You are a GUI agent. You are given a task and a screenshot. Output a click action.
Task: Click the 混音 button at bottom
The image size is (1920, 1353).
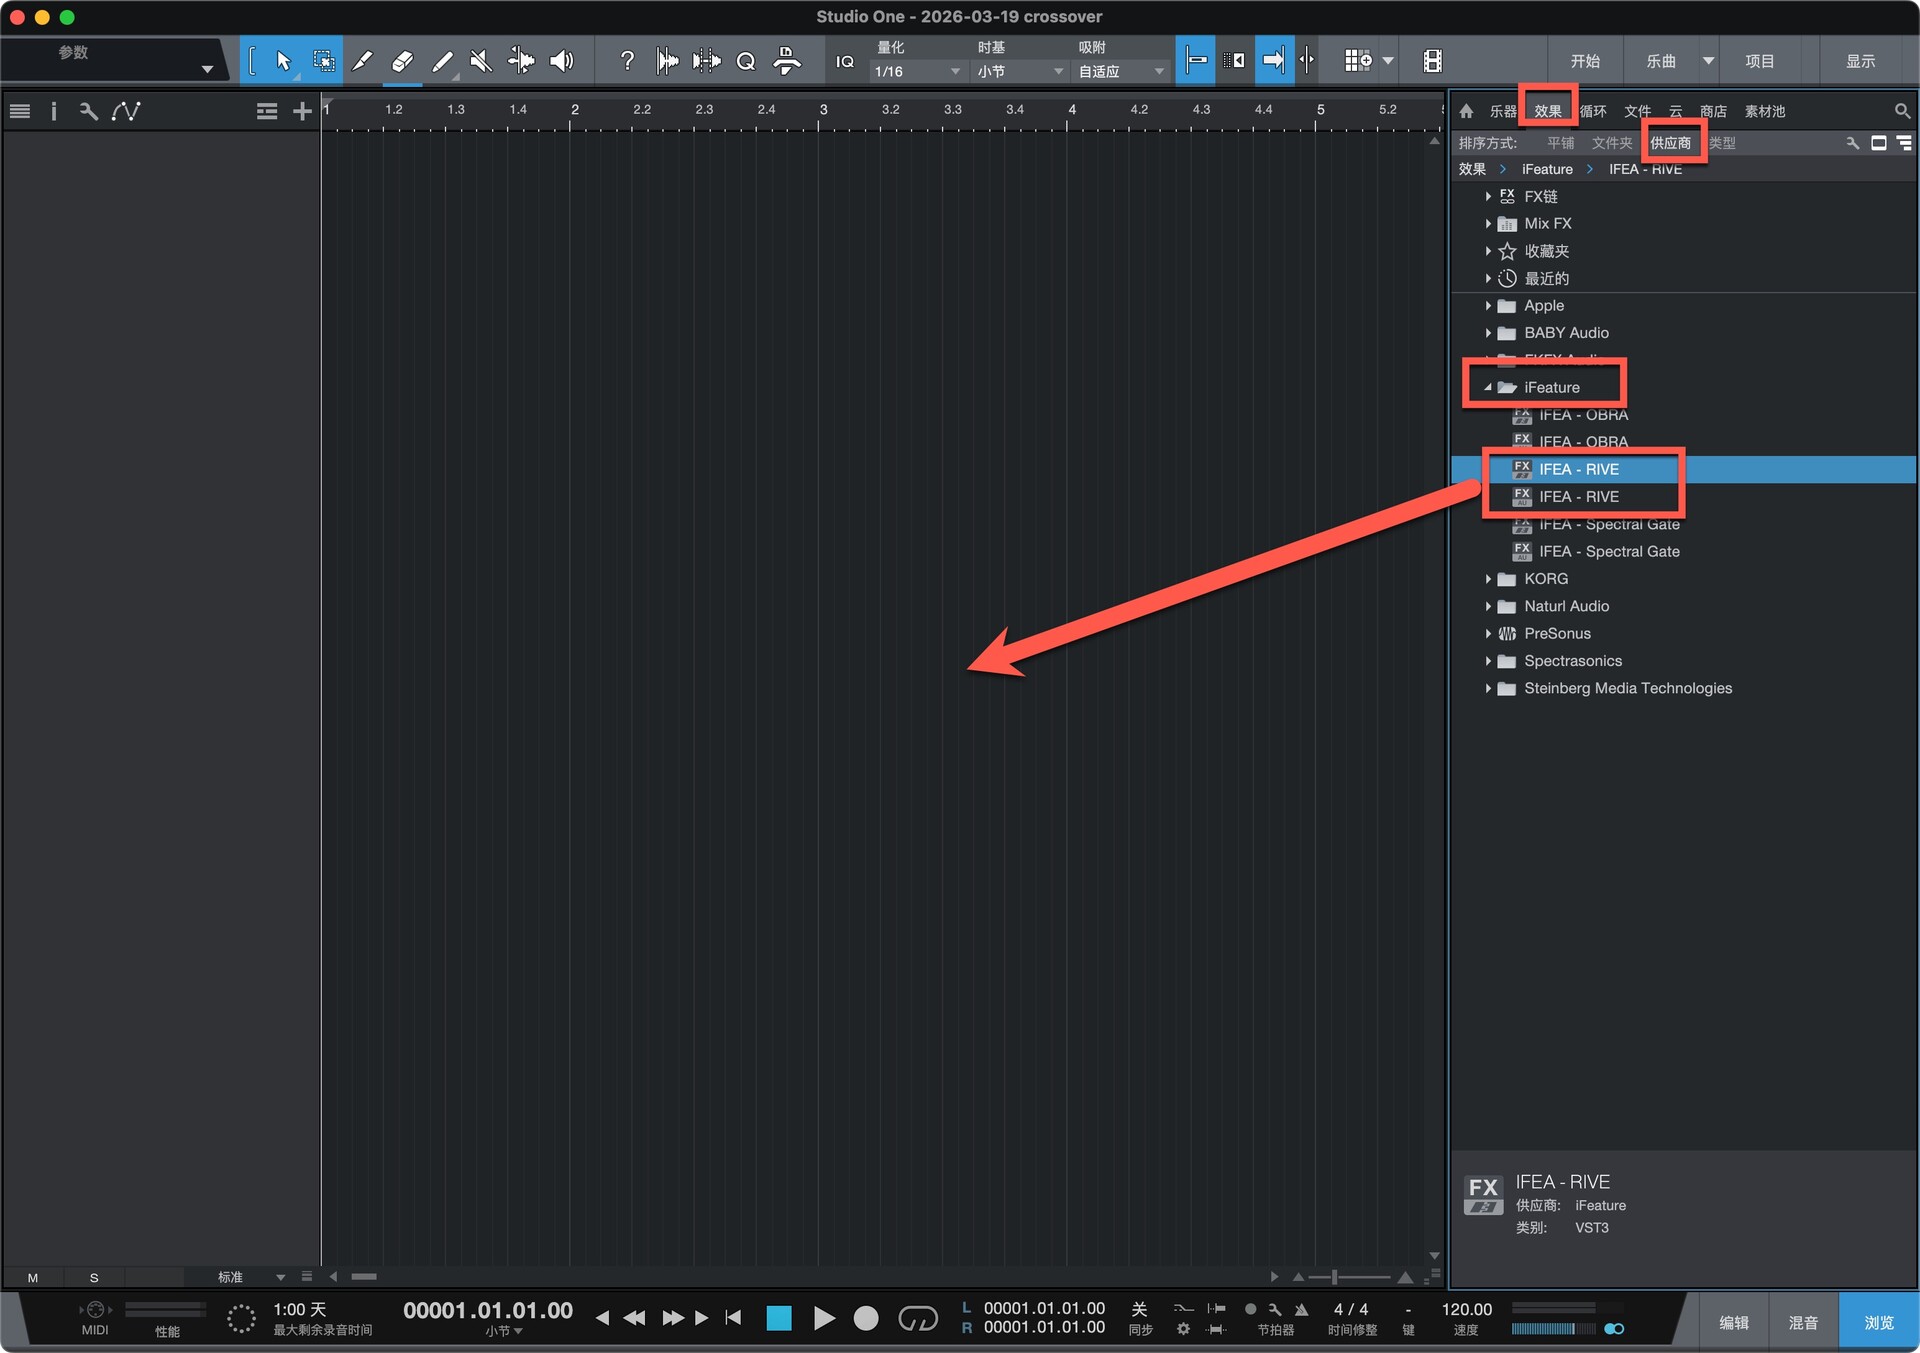coord(1803,1322)
